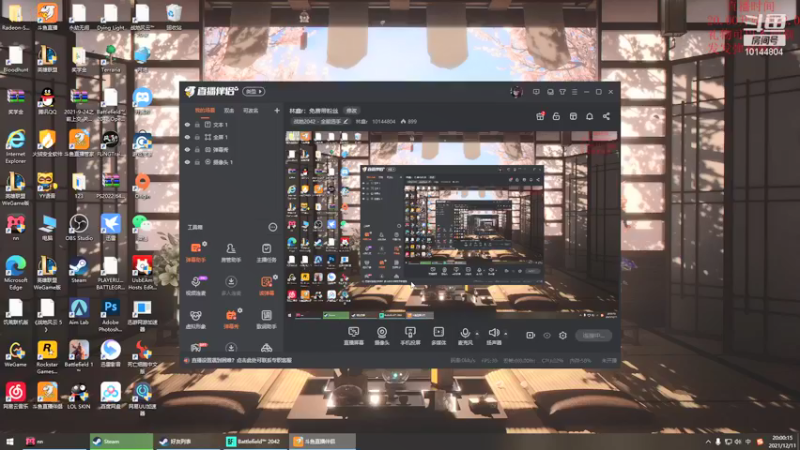Expand the speaker options arrow
The height and width of the screenshot is (450, 800).
pyautogui.click(x=506, y=334)
